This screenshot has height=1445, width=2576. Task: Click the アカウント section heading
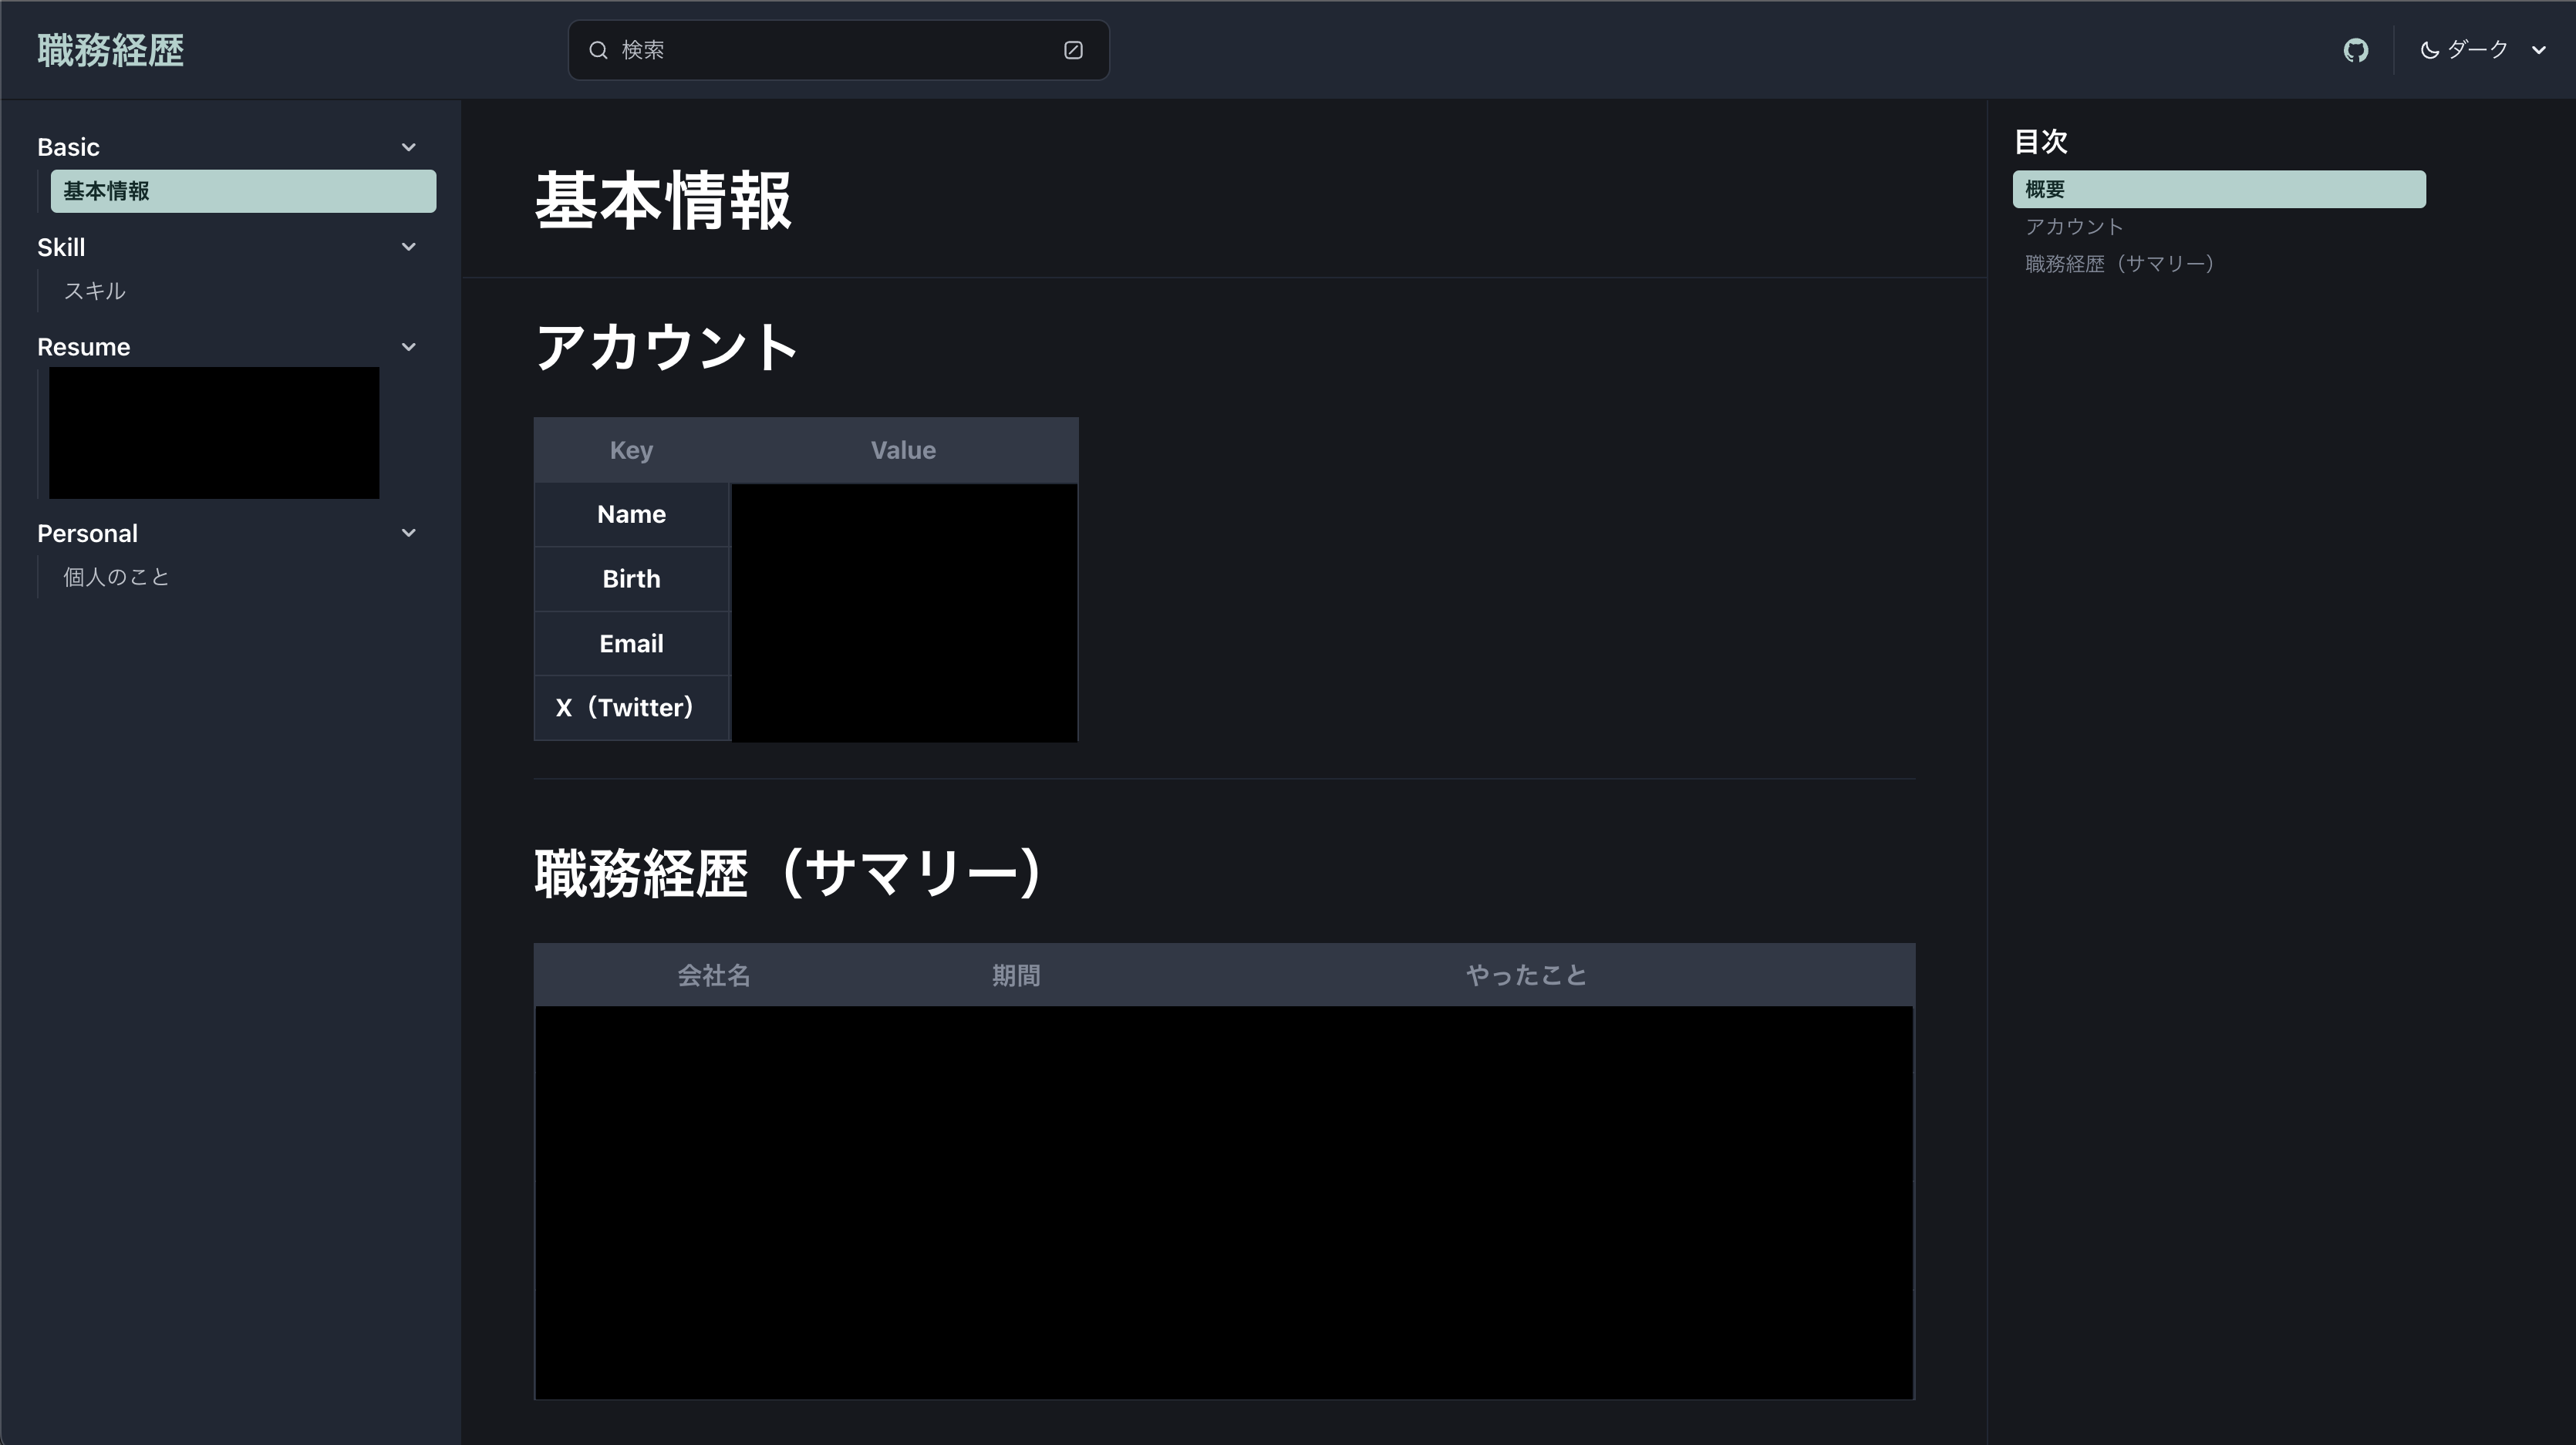tap(666, 347)
